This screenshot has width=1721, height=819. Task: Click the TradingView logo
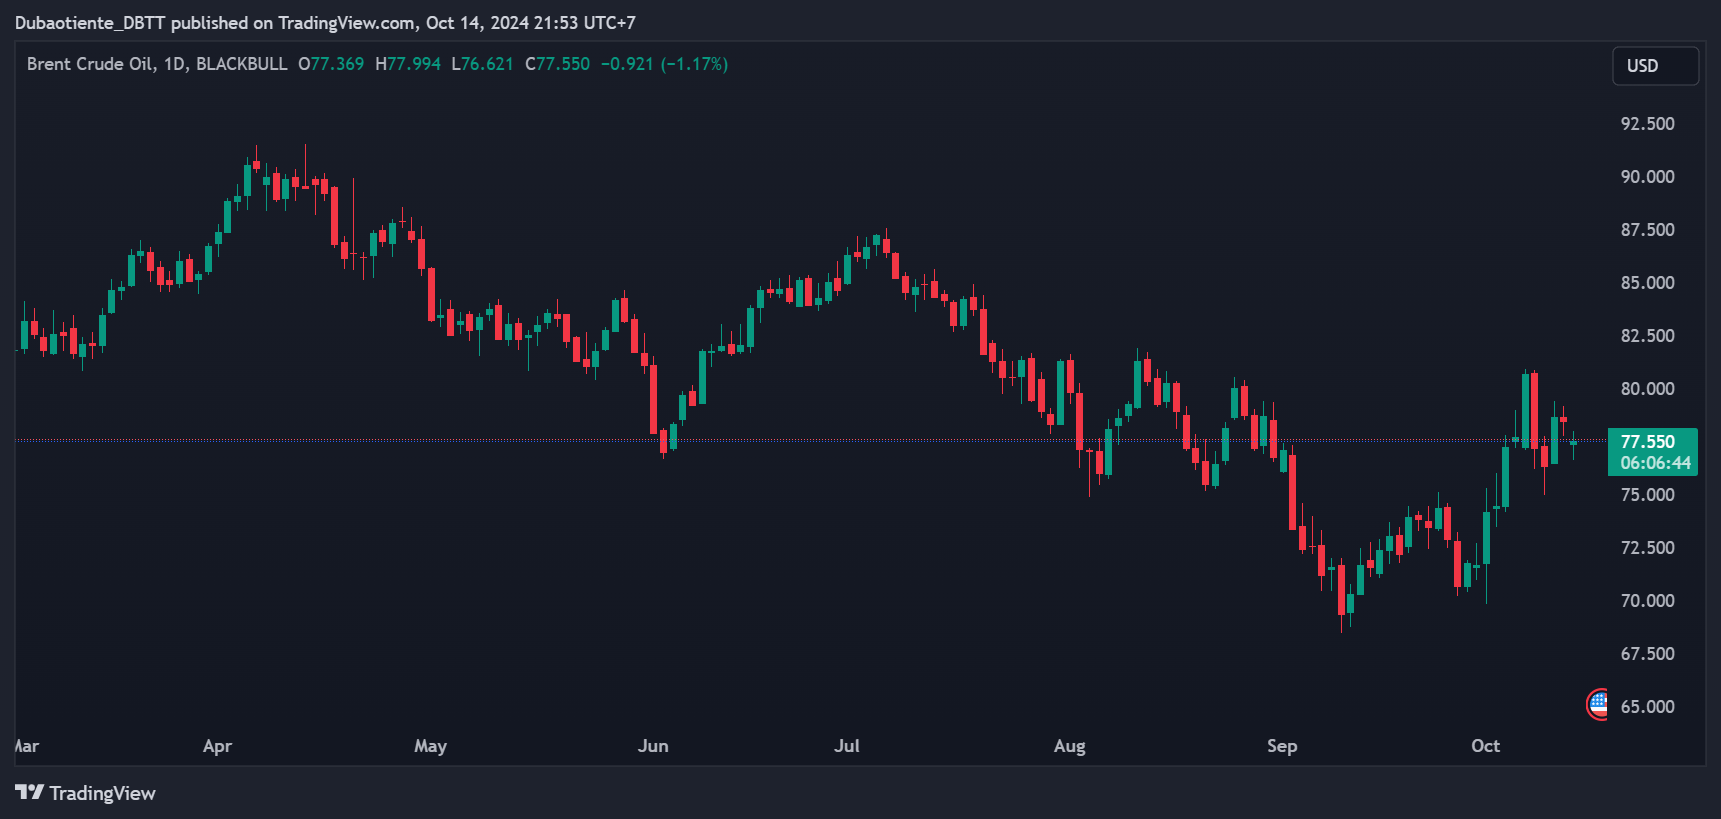(x=86, y=793)
